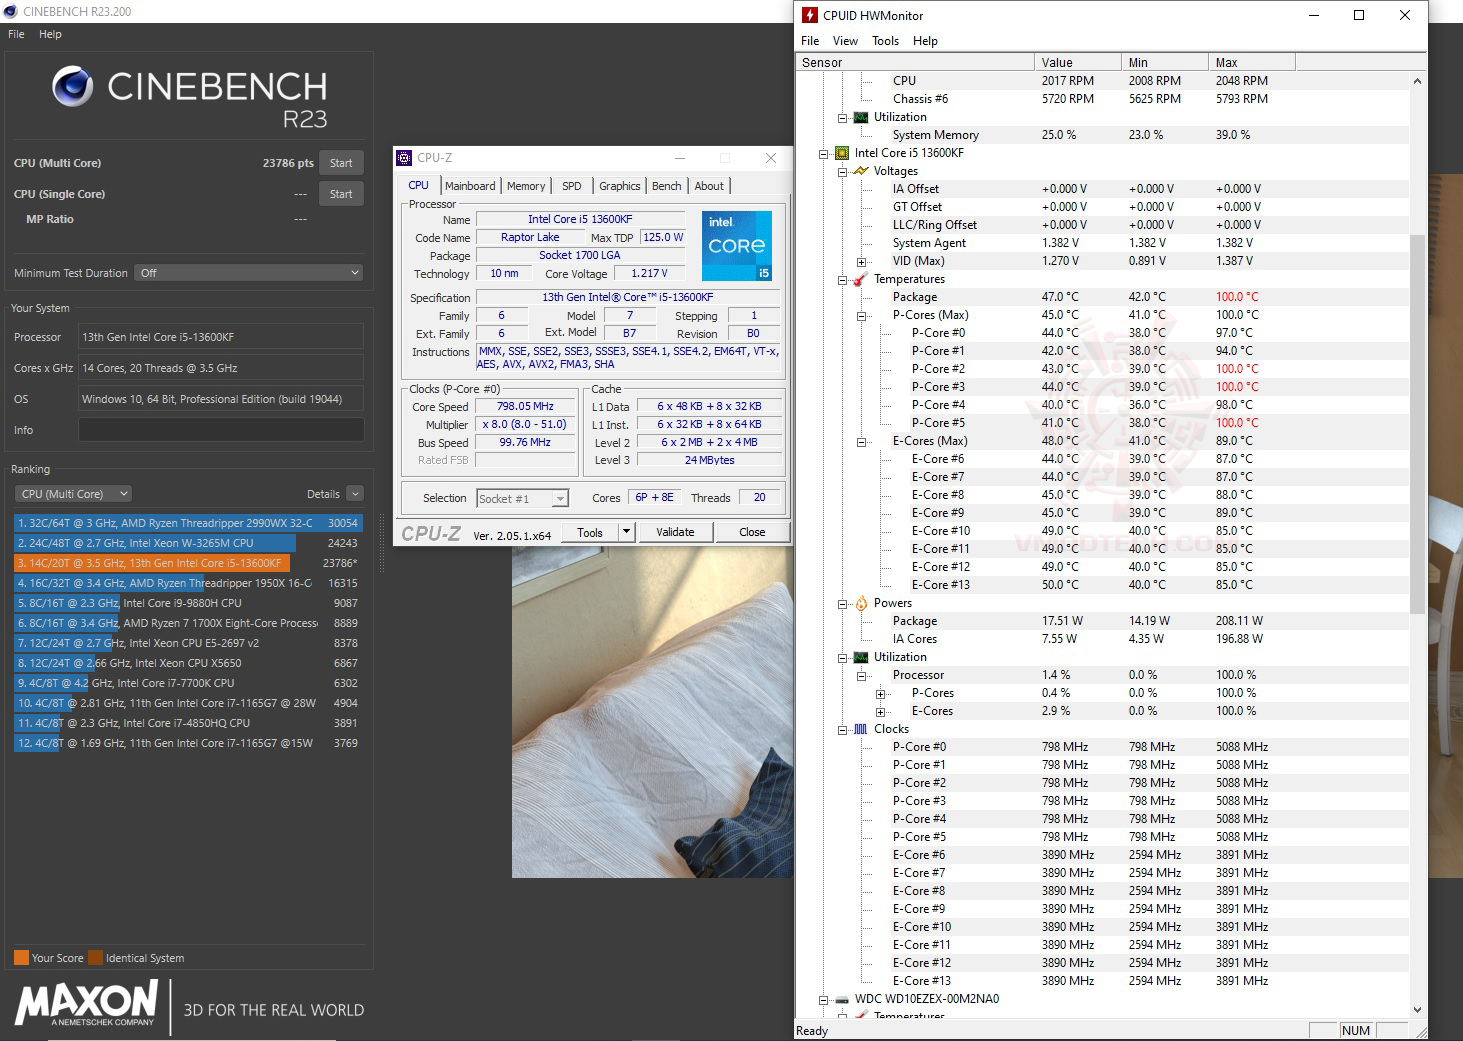Viewport: 1463px width, 1041px height.
Task: Select the Intel Xeon W-3265M ranking row
Action: click(188, 543)
